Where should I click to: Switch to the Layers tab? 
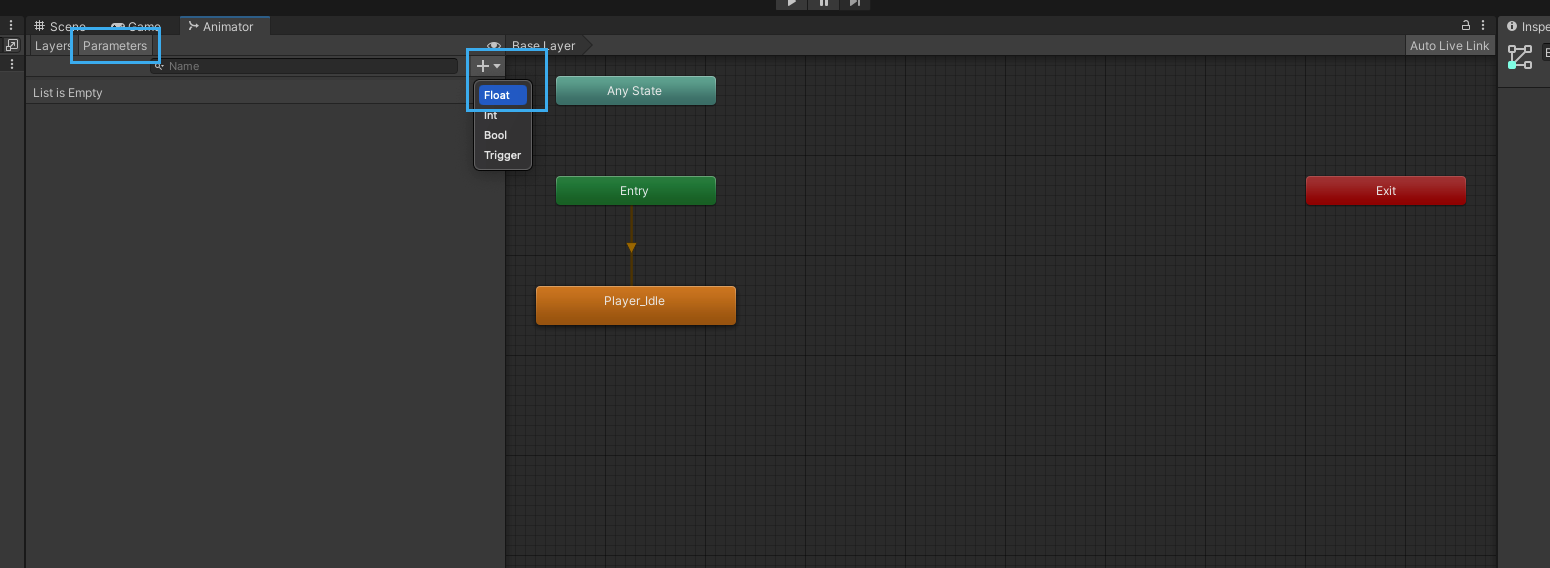pyautogui.click(x=53, y=46)
